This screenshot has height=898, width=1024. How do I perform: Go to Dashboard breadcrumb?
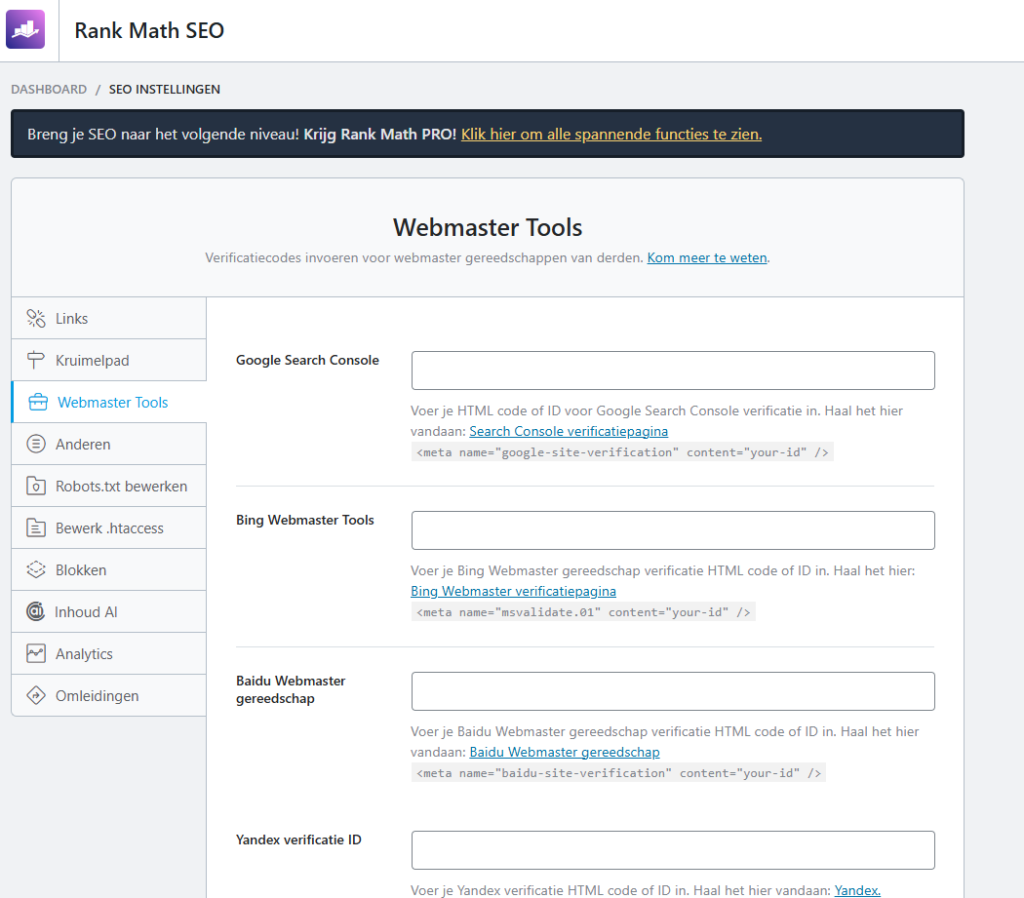49,89
